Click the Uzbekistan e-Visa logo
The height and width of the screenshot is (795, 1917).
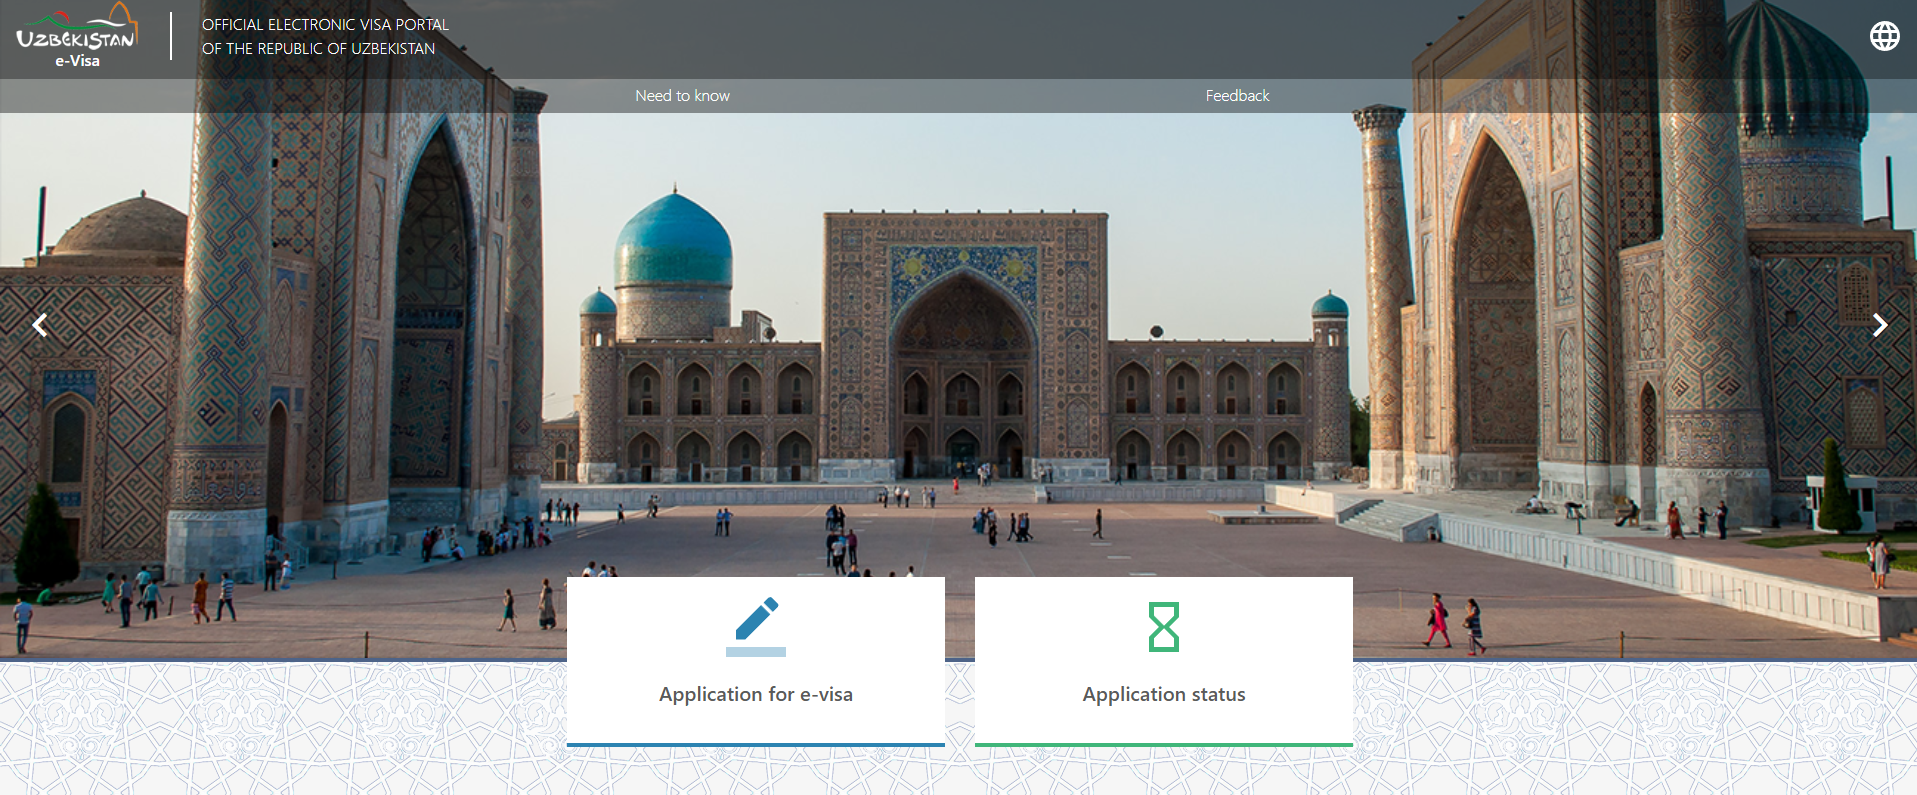77,36
